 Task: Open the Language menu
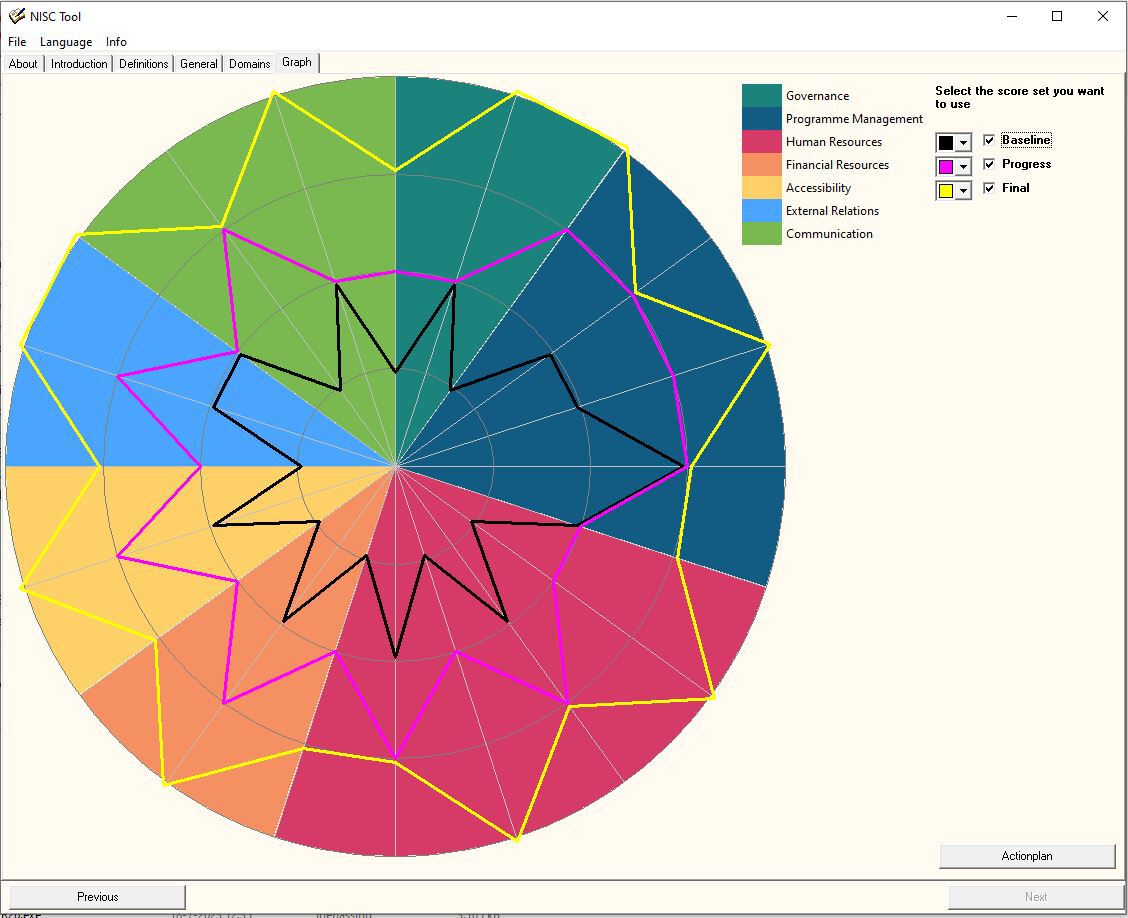[65, 42]
